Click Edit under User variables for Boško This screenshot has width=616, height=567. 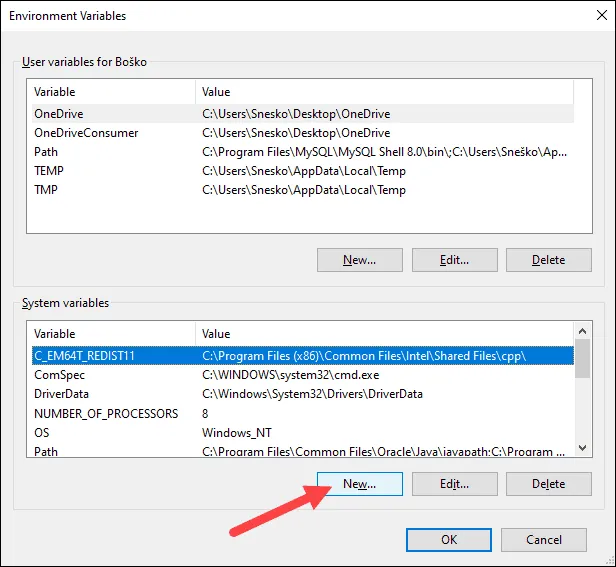(x=455, y=260)
